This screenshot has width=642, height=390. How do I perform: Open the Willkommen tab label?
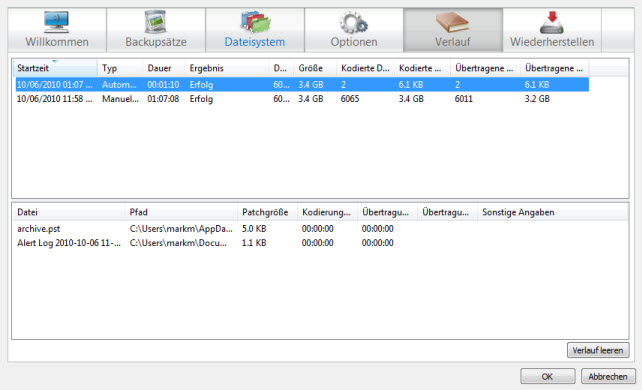coord(57,42)
